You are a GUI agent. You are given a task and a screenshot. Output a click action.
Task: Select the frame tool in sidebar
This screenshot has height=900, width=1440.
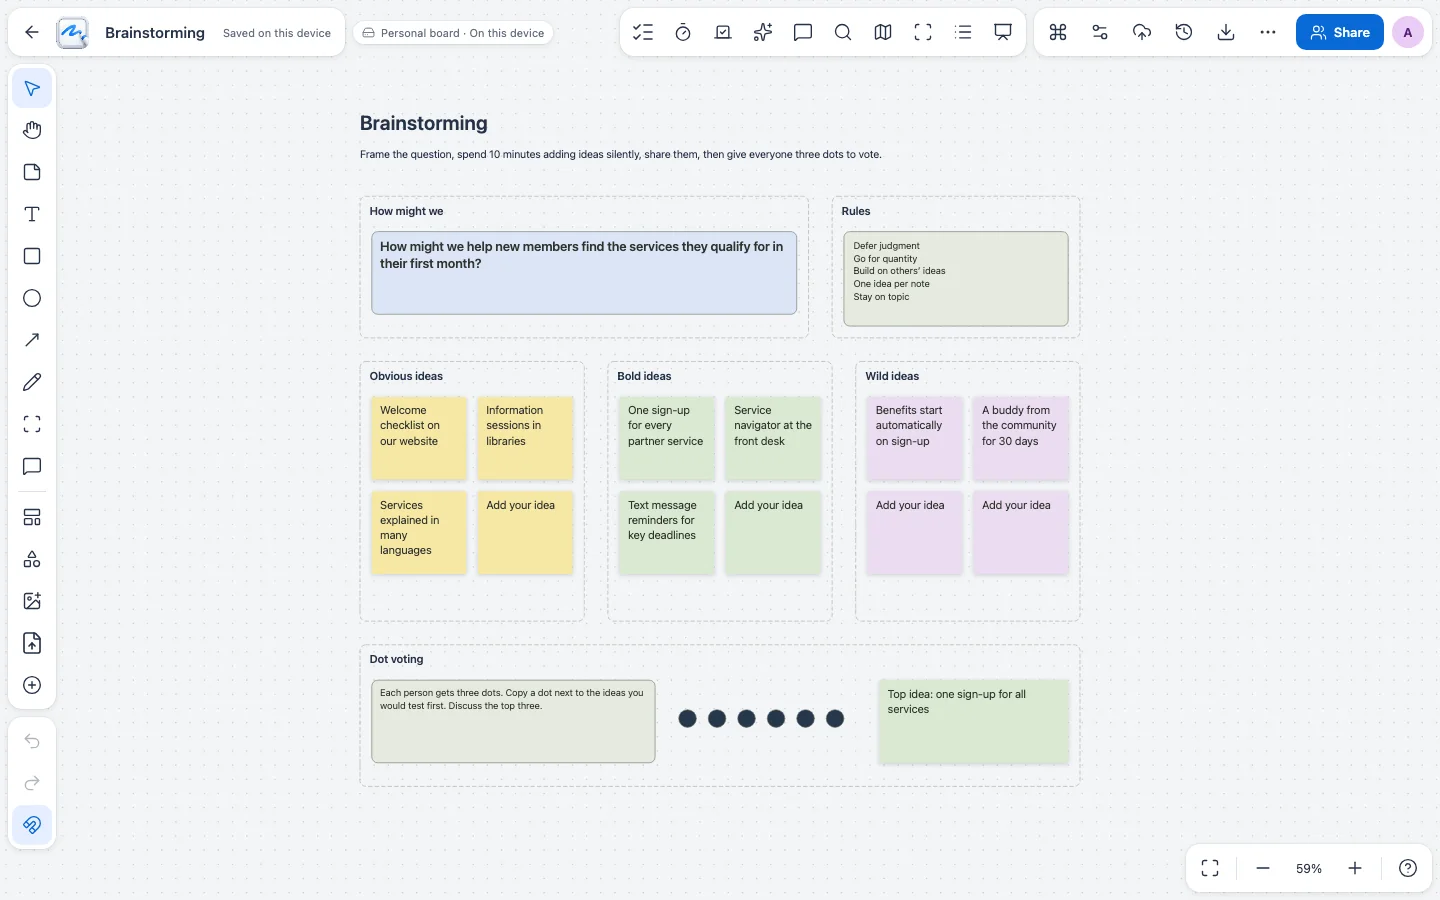(x=32, y=424)
